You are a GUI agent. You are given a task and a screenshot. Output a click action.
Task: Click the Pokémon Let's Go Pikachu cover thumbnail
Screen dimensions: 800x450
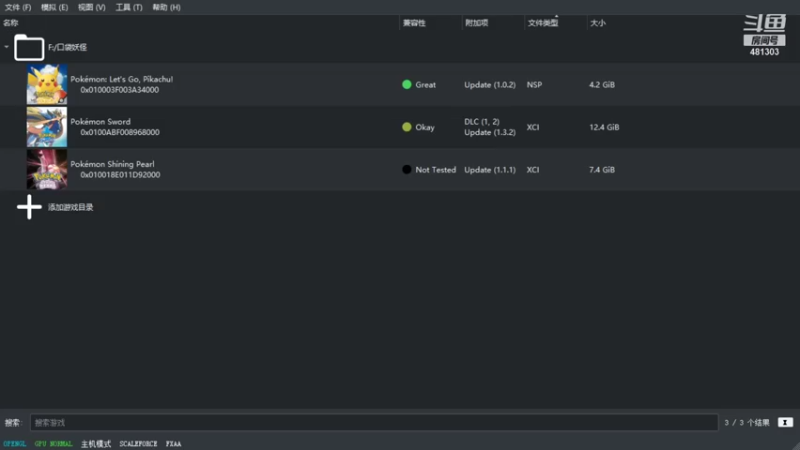(47, 84)
